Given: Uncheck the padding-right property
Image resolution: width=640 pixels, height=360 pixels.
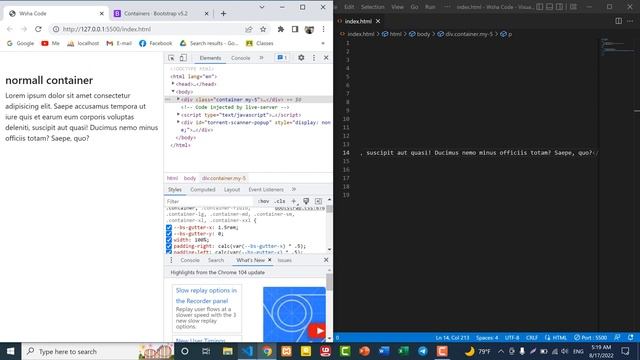Looking at the screenshot, I should 169,247.
